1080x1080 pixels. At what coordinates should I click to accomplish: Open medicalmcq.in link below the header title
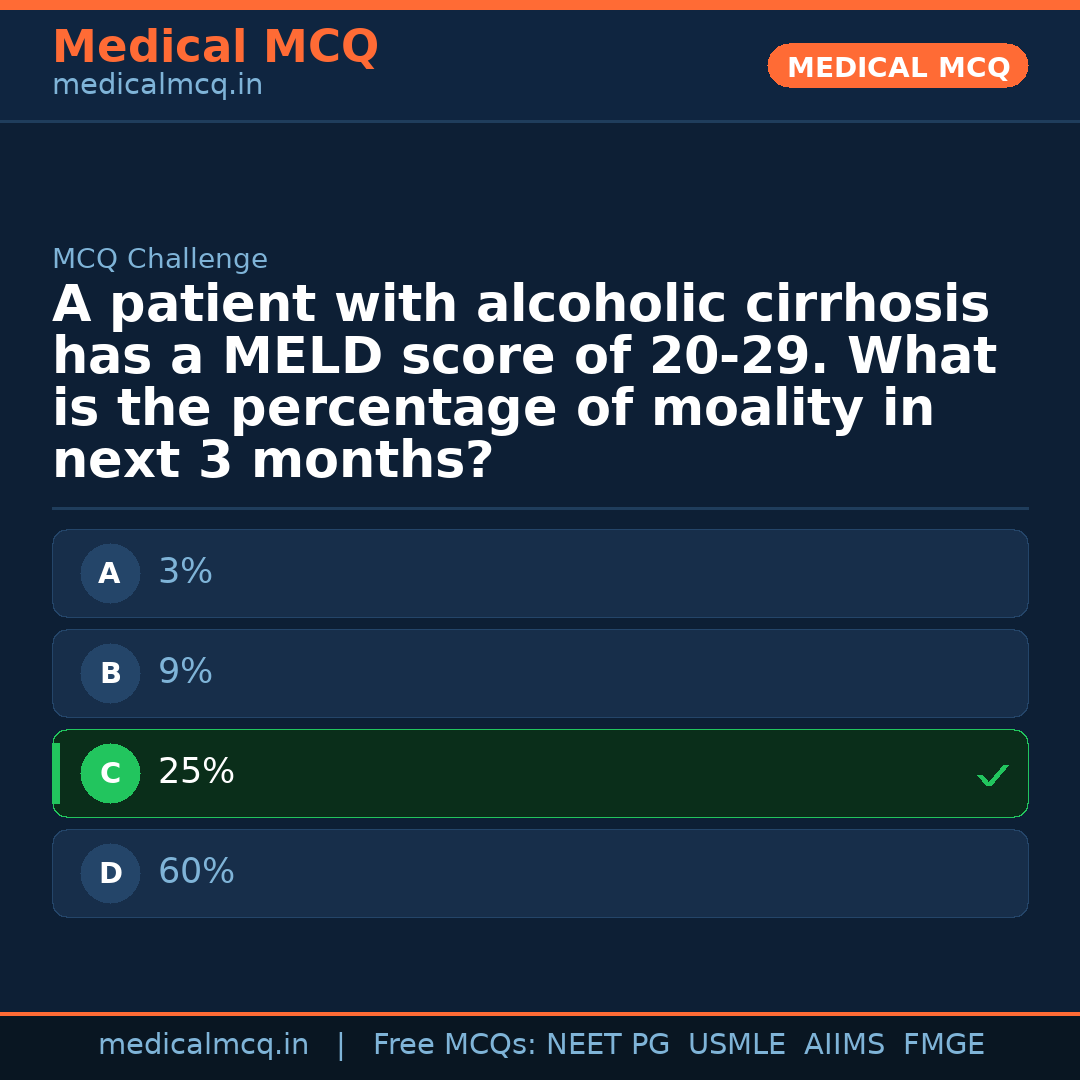157,86
